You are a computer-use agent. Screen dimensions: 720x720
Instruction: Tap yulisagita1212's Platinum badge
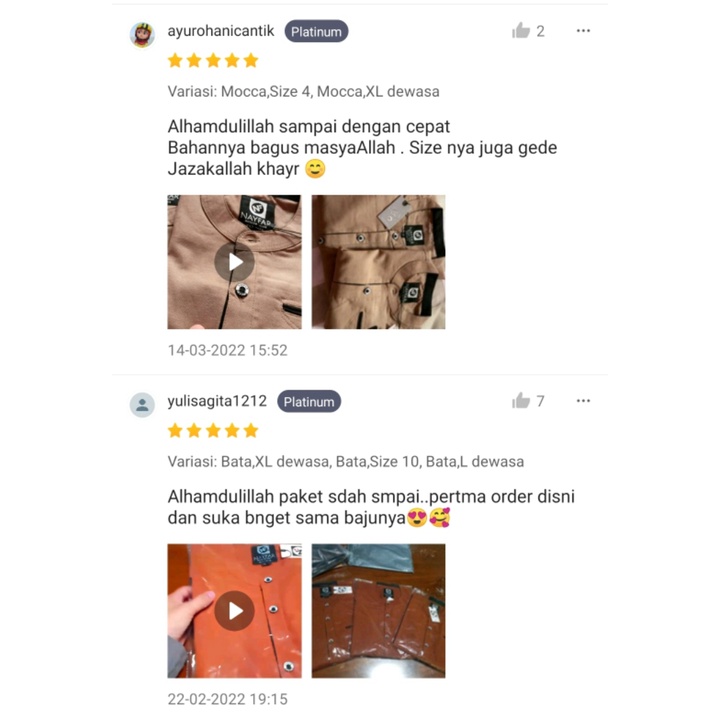tap(309, 401)
